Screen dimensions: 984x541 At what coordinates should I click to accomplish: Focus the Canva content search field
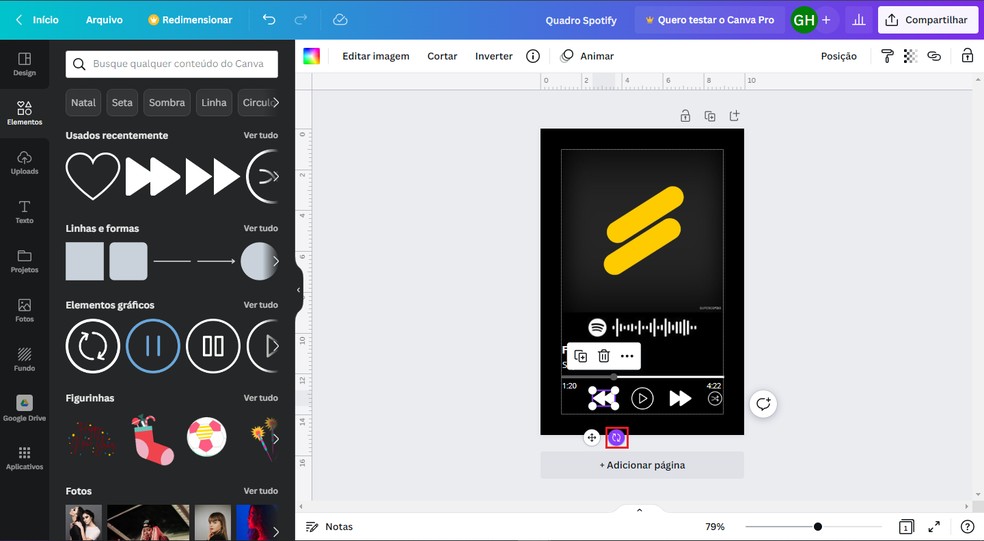tap(171, 64)
